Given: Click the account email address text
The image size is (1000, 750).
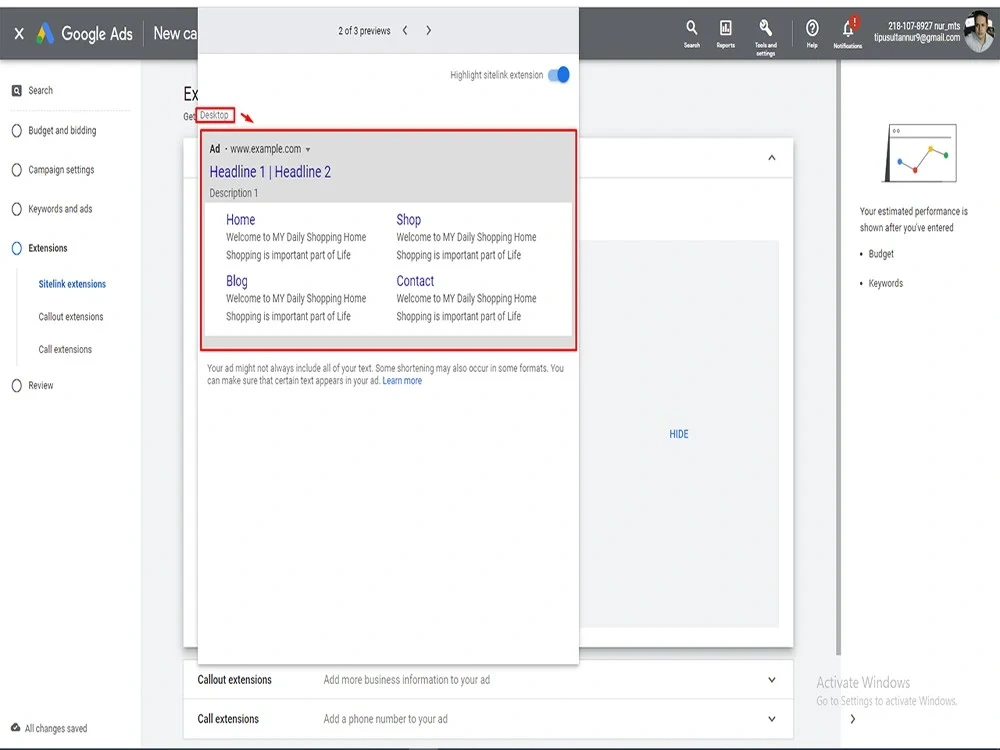Looking at the screenshot, I should coord(917,38).
